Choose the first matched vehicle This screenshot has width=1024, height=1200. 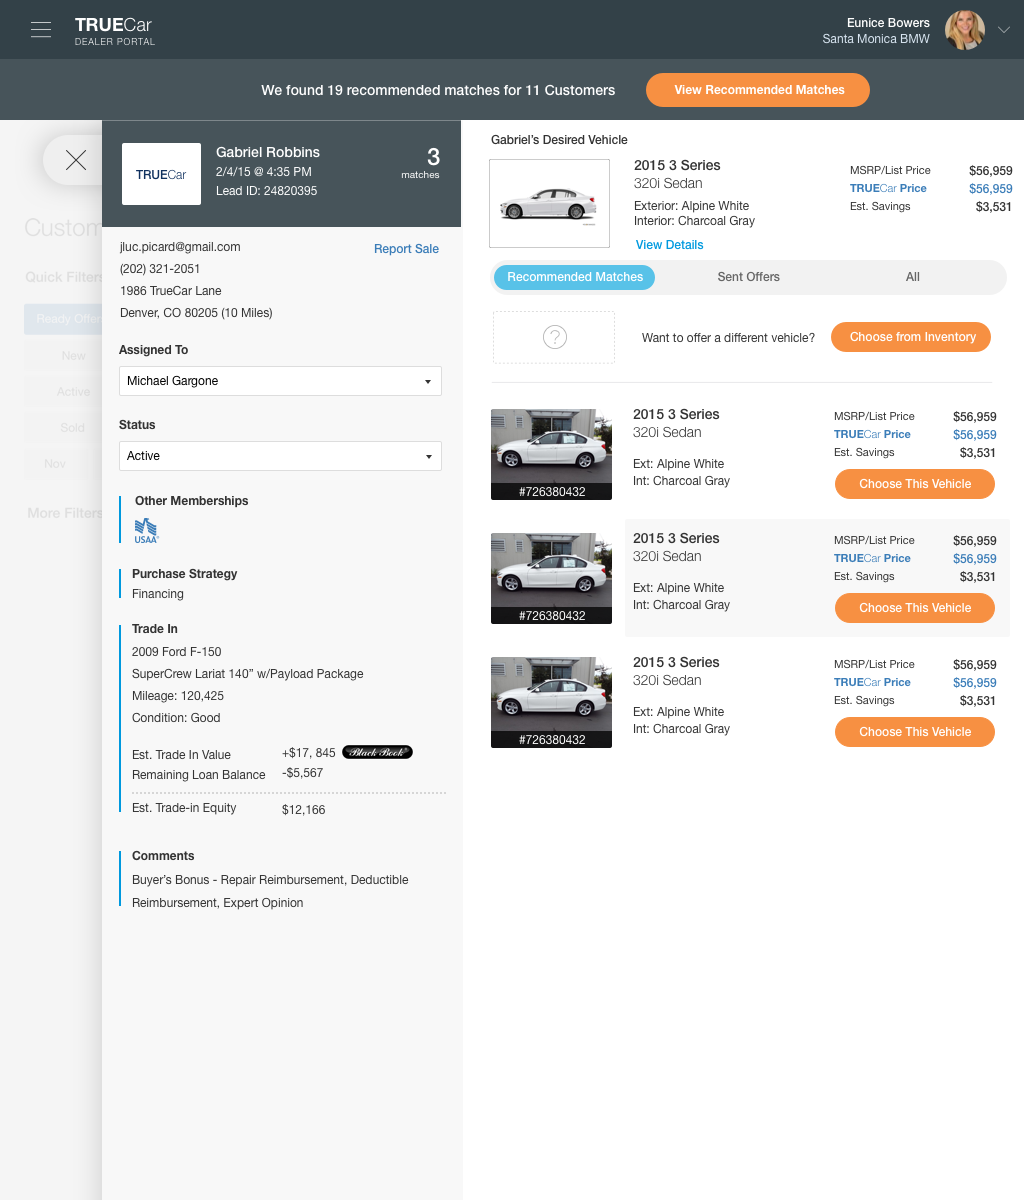[x=914, y=484]
